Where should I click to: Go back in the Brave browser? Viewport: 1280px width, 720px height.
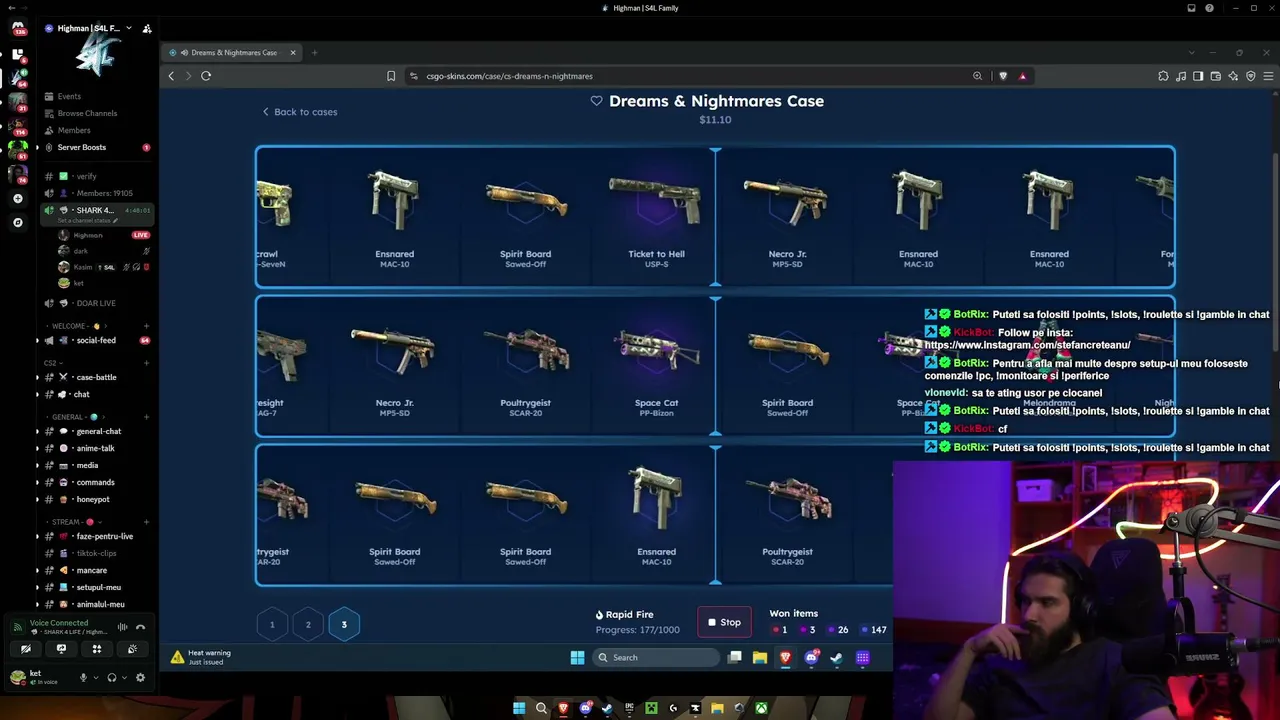coord(171,76)
